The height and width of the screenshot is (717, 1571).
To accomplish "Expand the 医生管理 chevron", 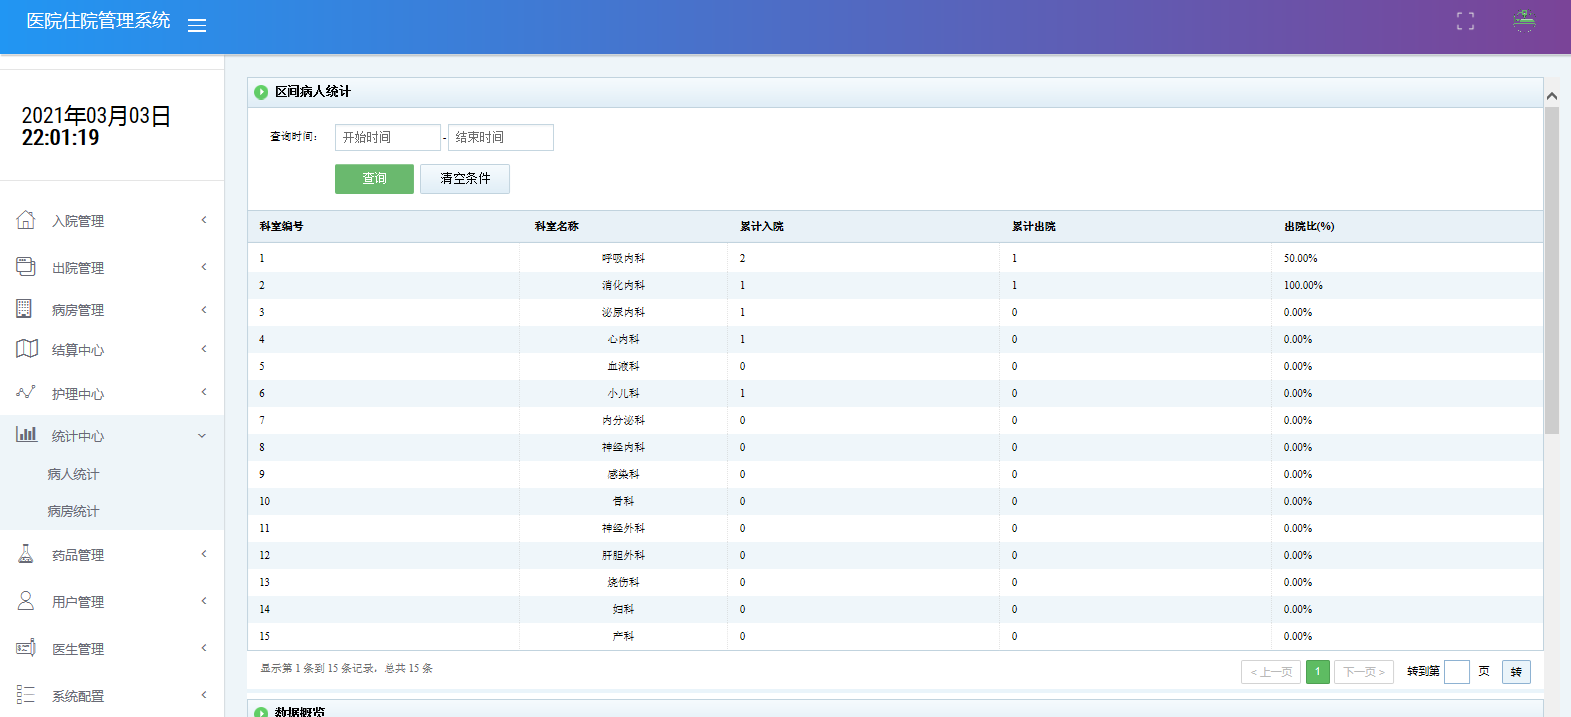I will (204, 648).
